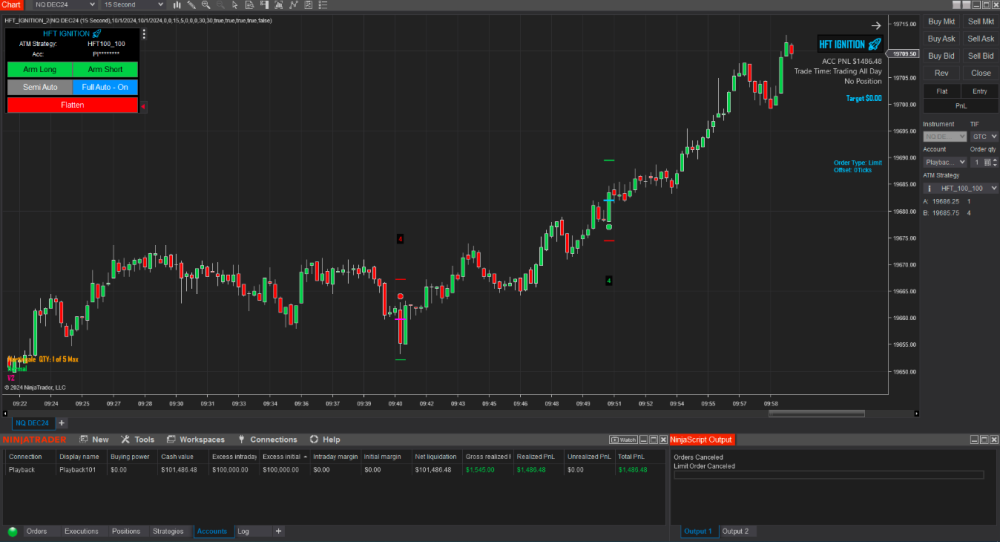Toggle Full Auto - On button

click(x=105, y=87)
